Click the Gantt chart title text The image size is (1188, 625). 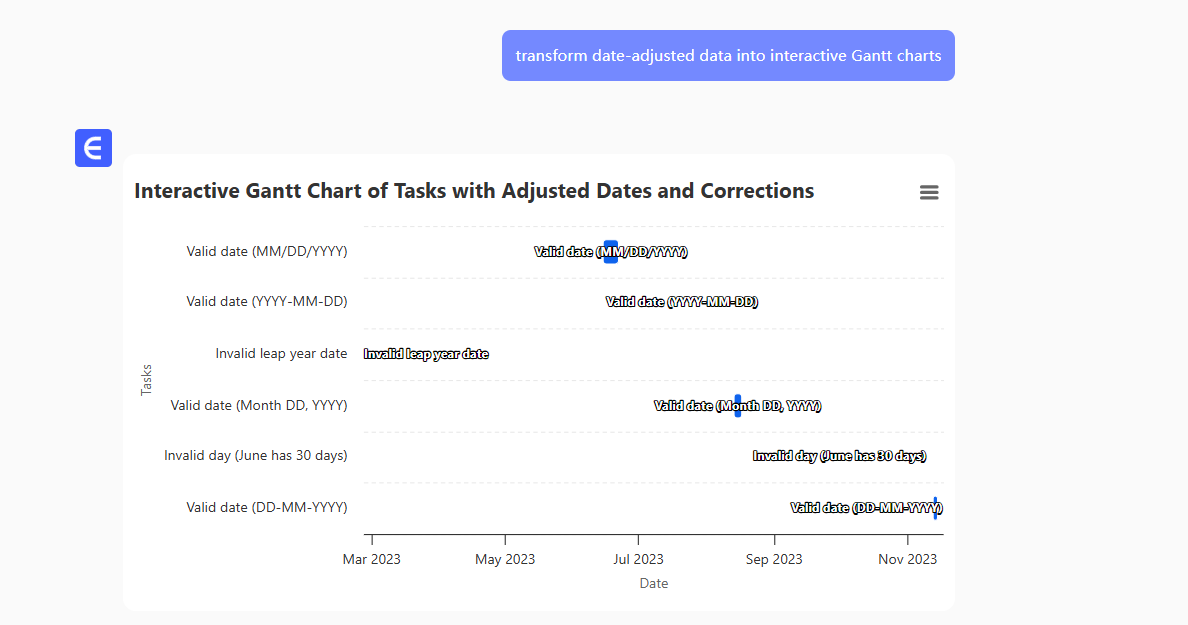pos(474,191)
